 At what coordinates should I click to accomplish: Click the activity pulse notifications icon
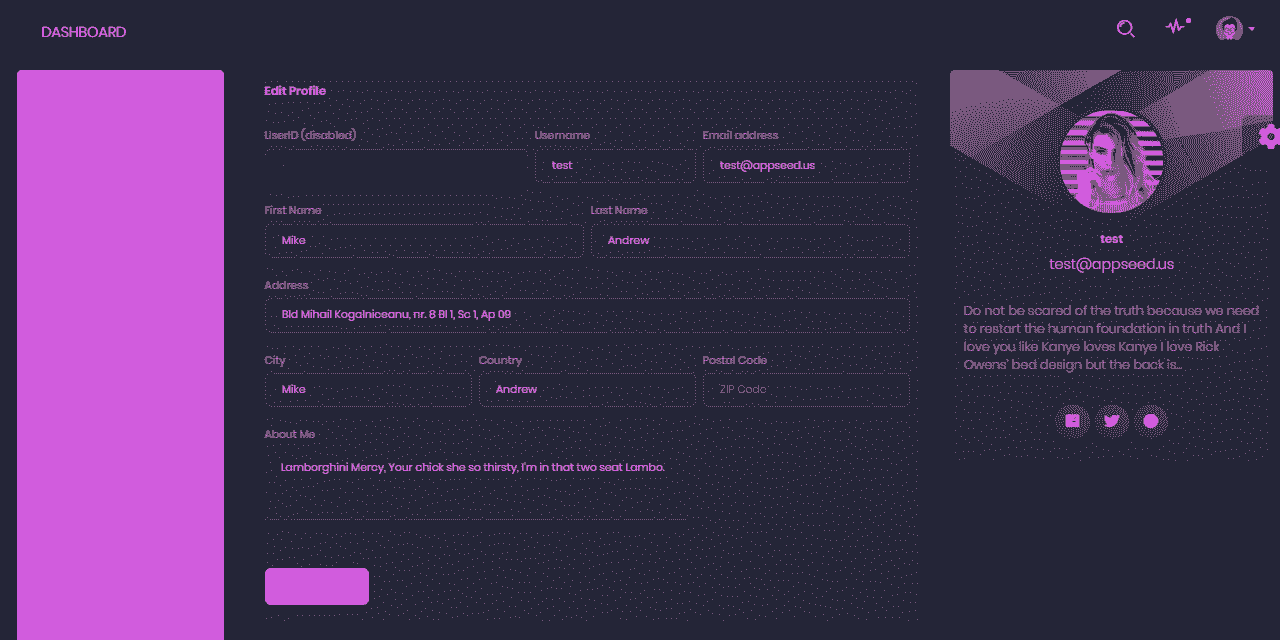coord(1176,27)
